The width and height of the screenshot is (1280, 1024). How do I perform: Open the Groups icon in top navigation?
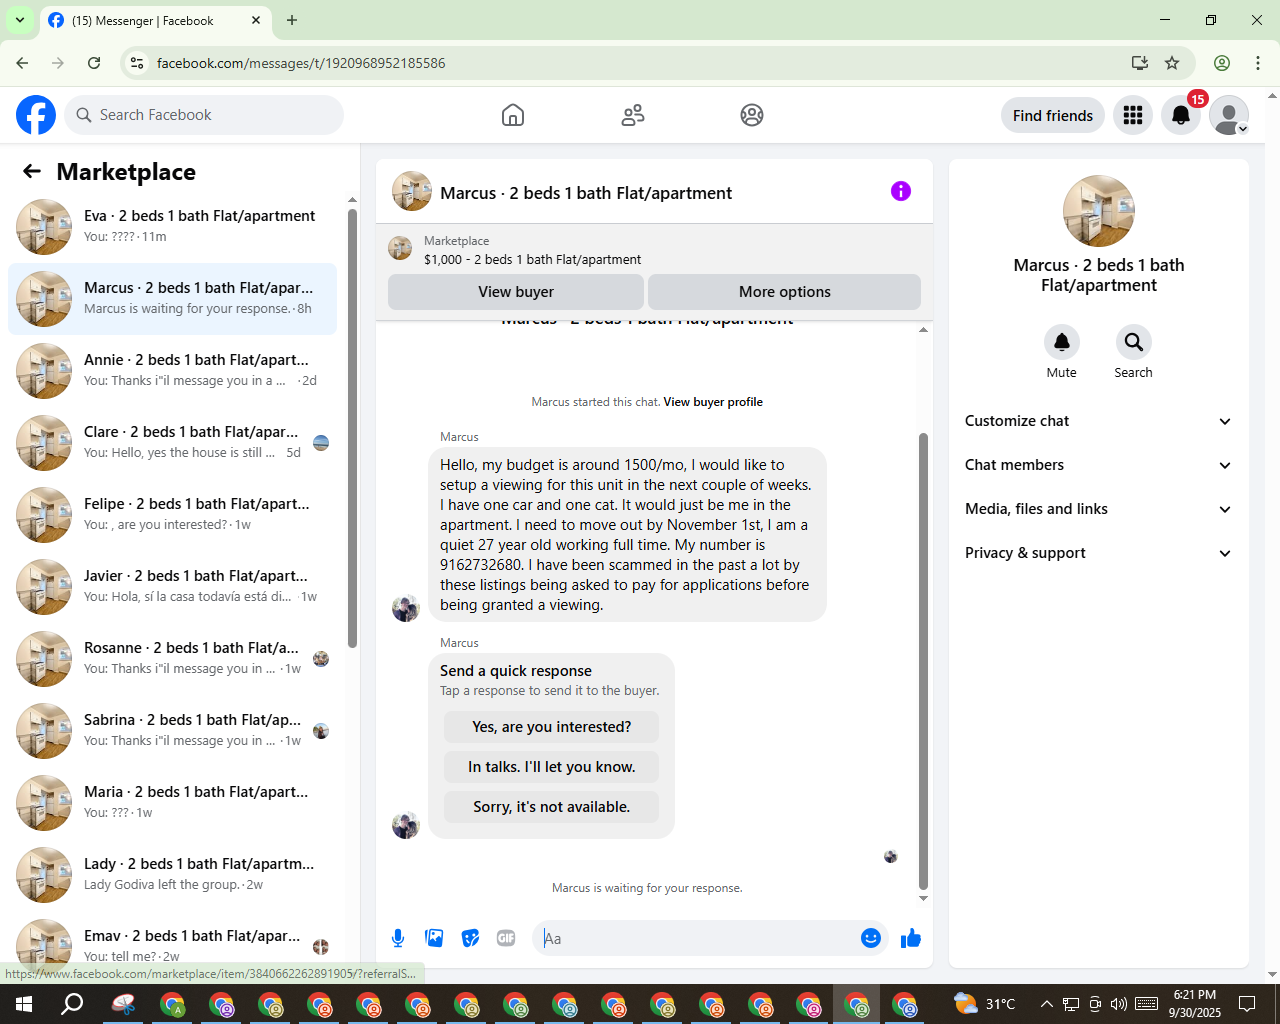coord(752,115)
